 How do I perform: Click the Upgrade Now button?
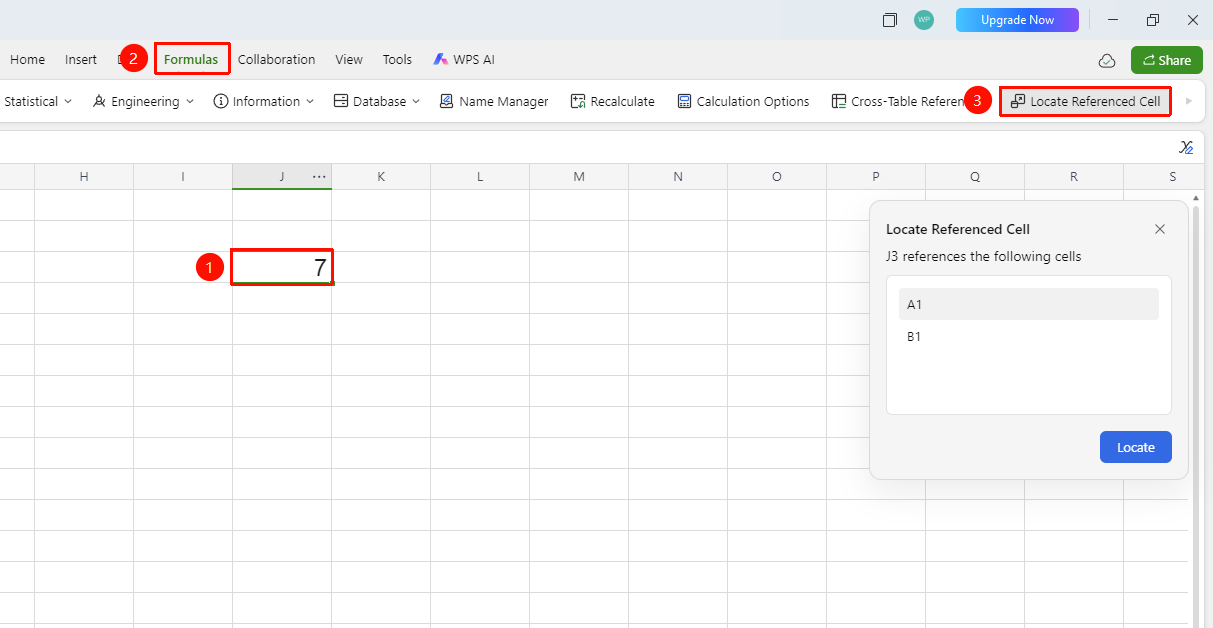1017,20
